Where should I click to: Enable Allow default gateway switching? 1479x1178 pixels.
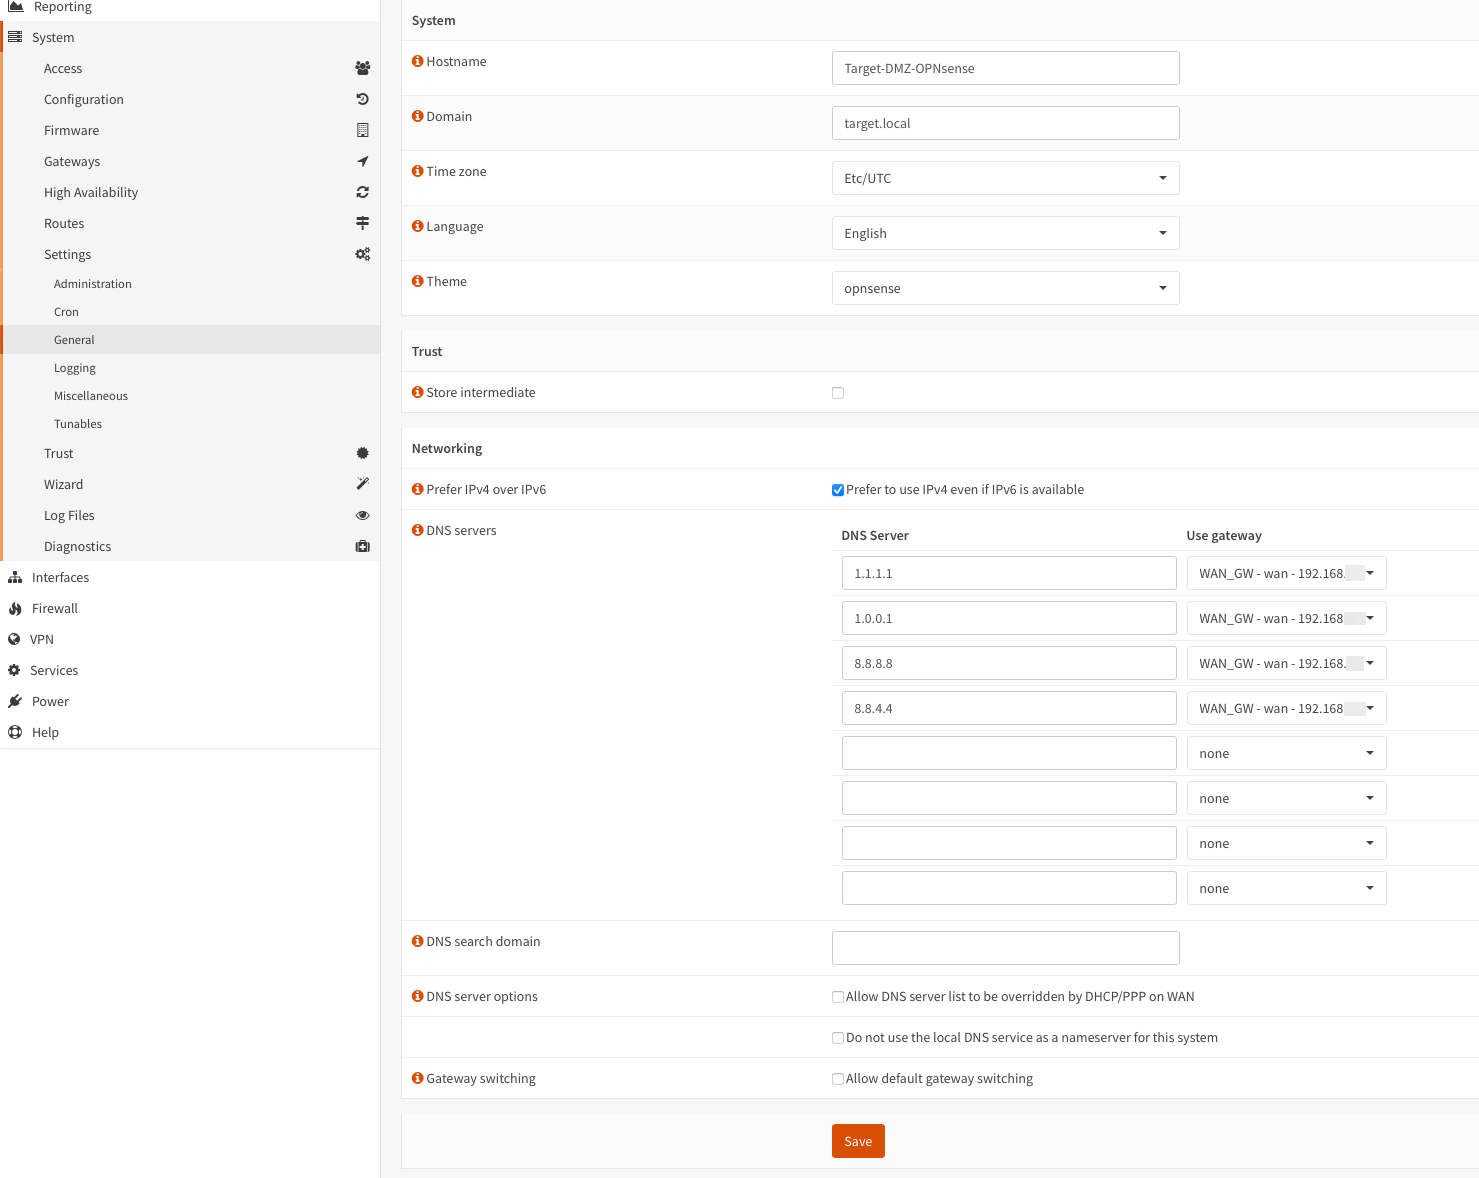(x=838, y=1079)
